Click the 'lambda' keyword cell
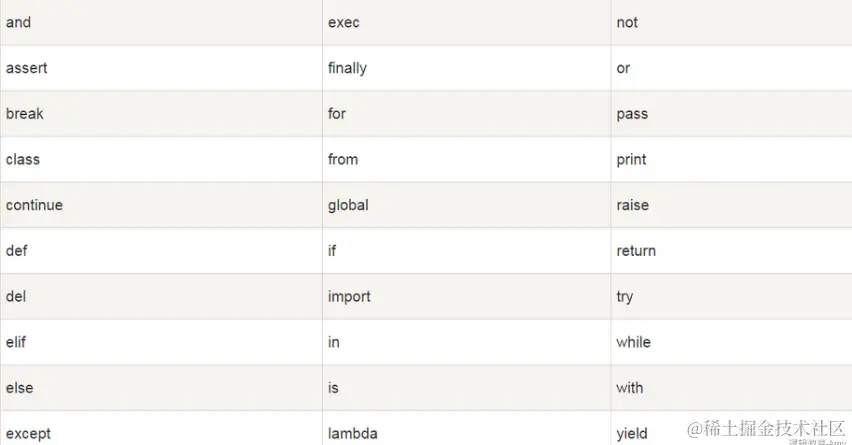This screenshot has height=445, width=852. [x=353, y=434]
